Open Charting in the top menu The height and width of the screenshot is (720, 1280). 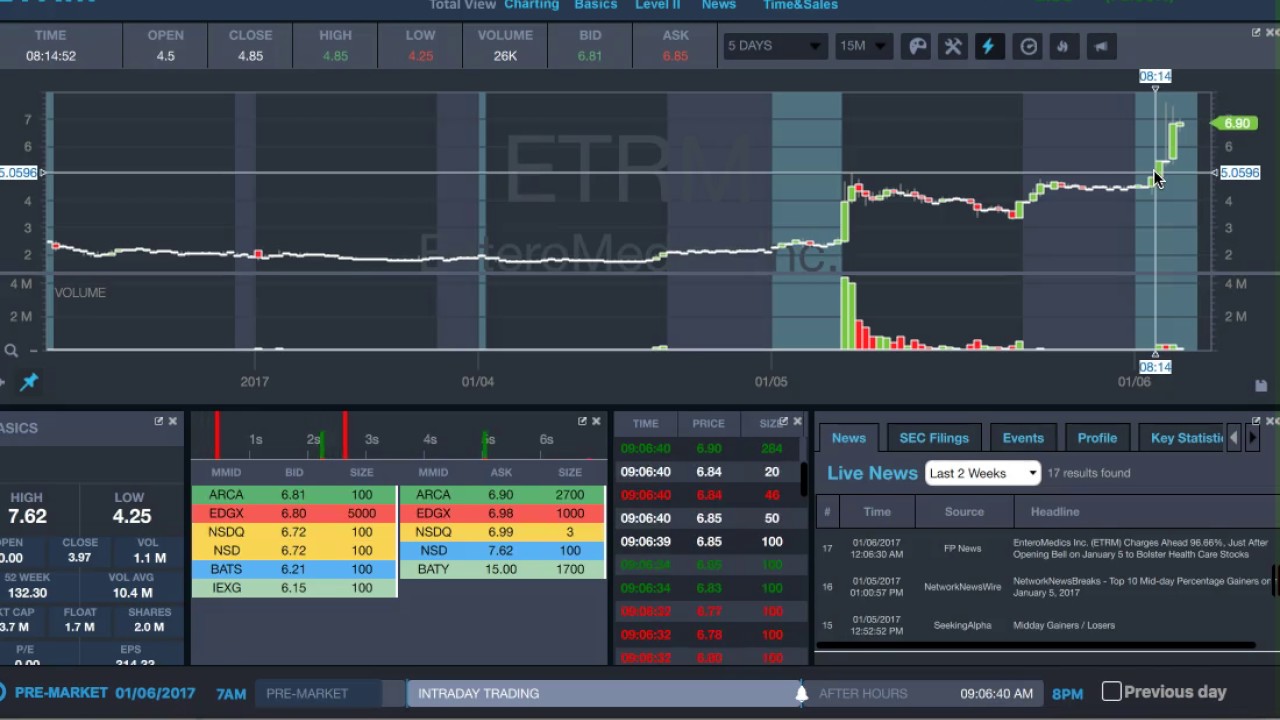[531, 5]
